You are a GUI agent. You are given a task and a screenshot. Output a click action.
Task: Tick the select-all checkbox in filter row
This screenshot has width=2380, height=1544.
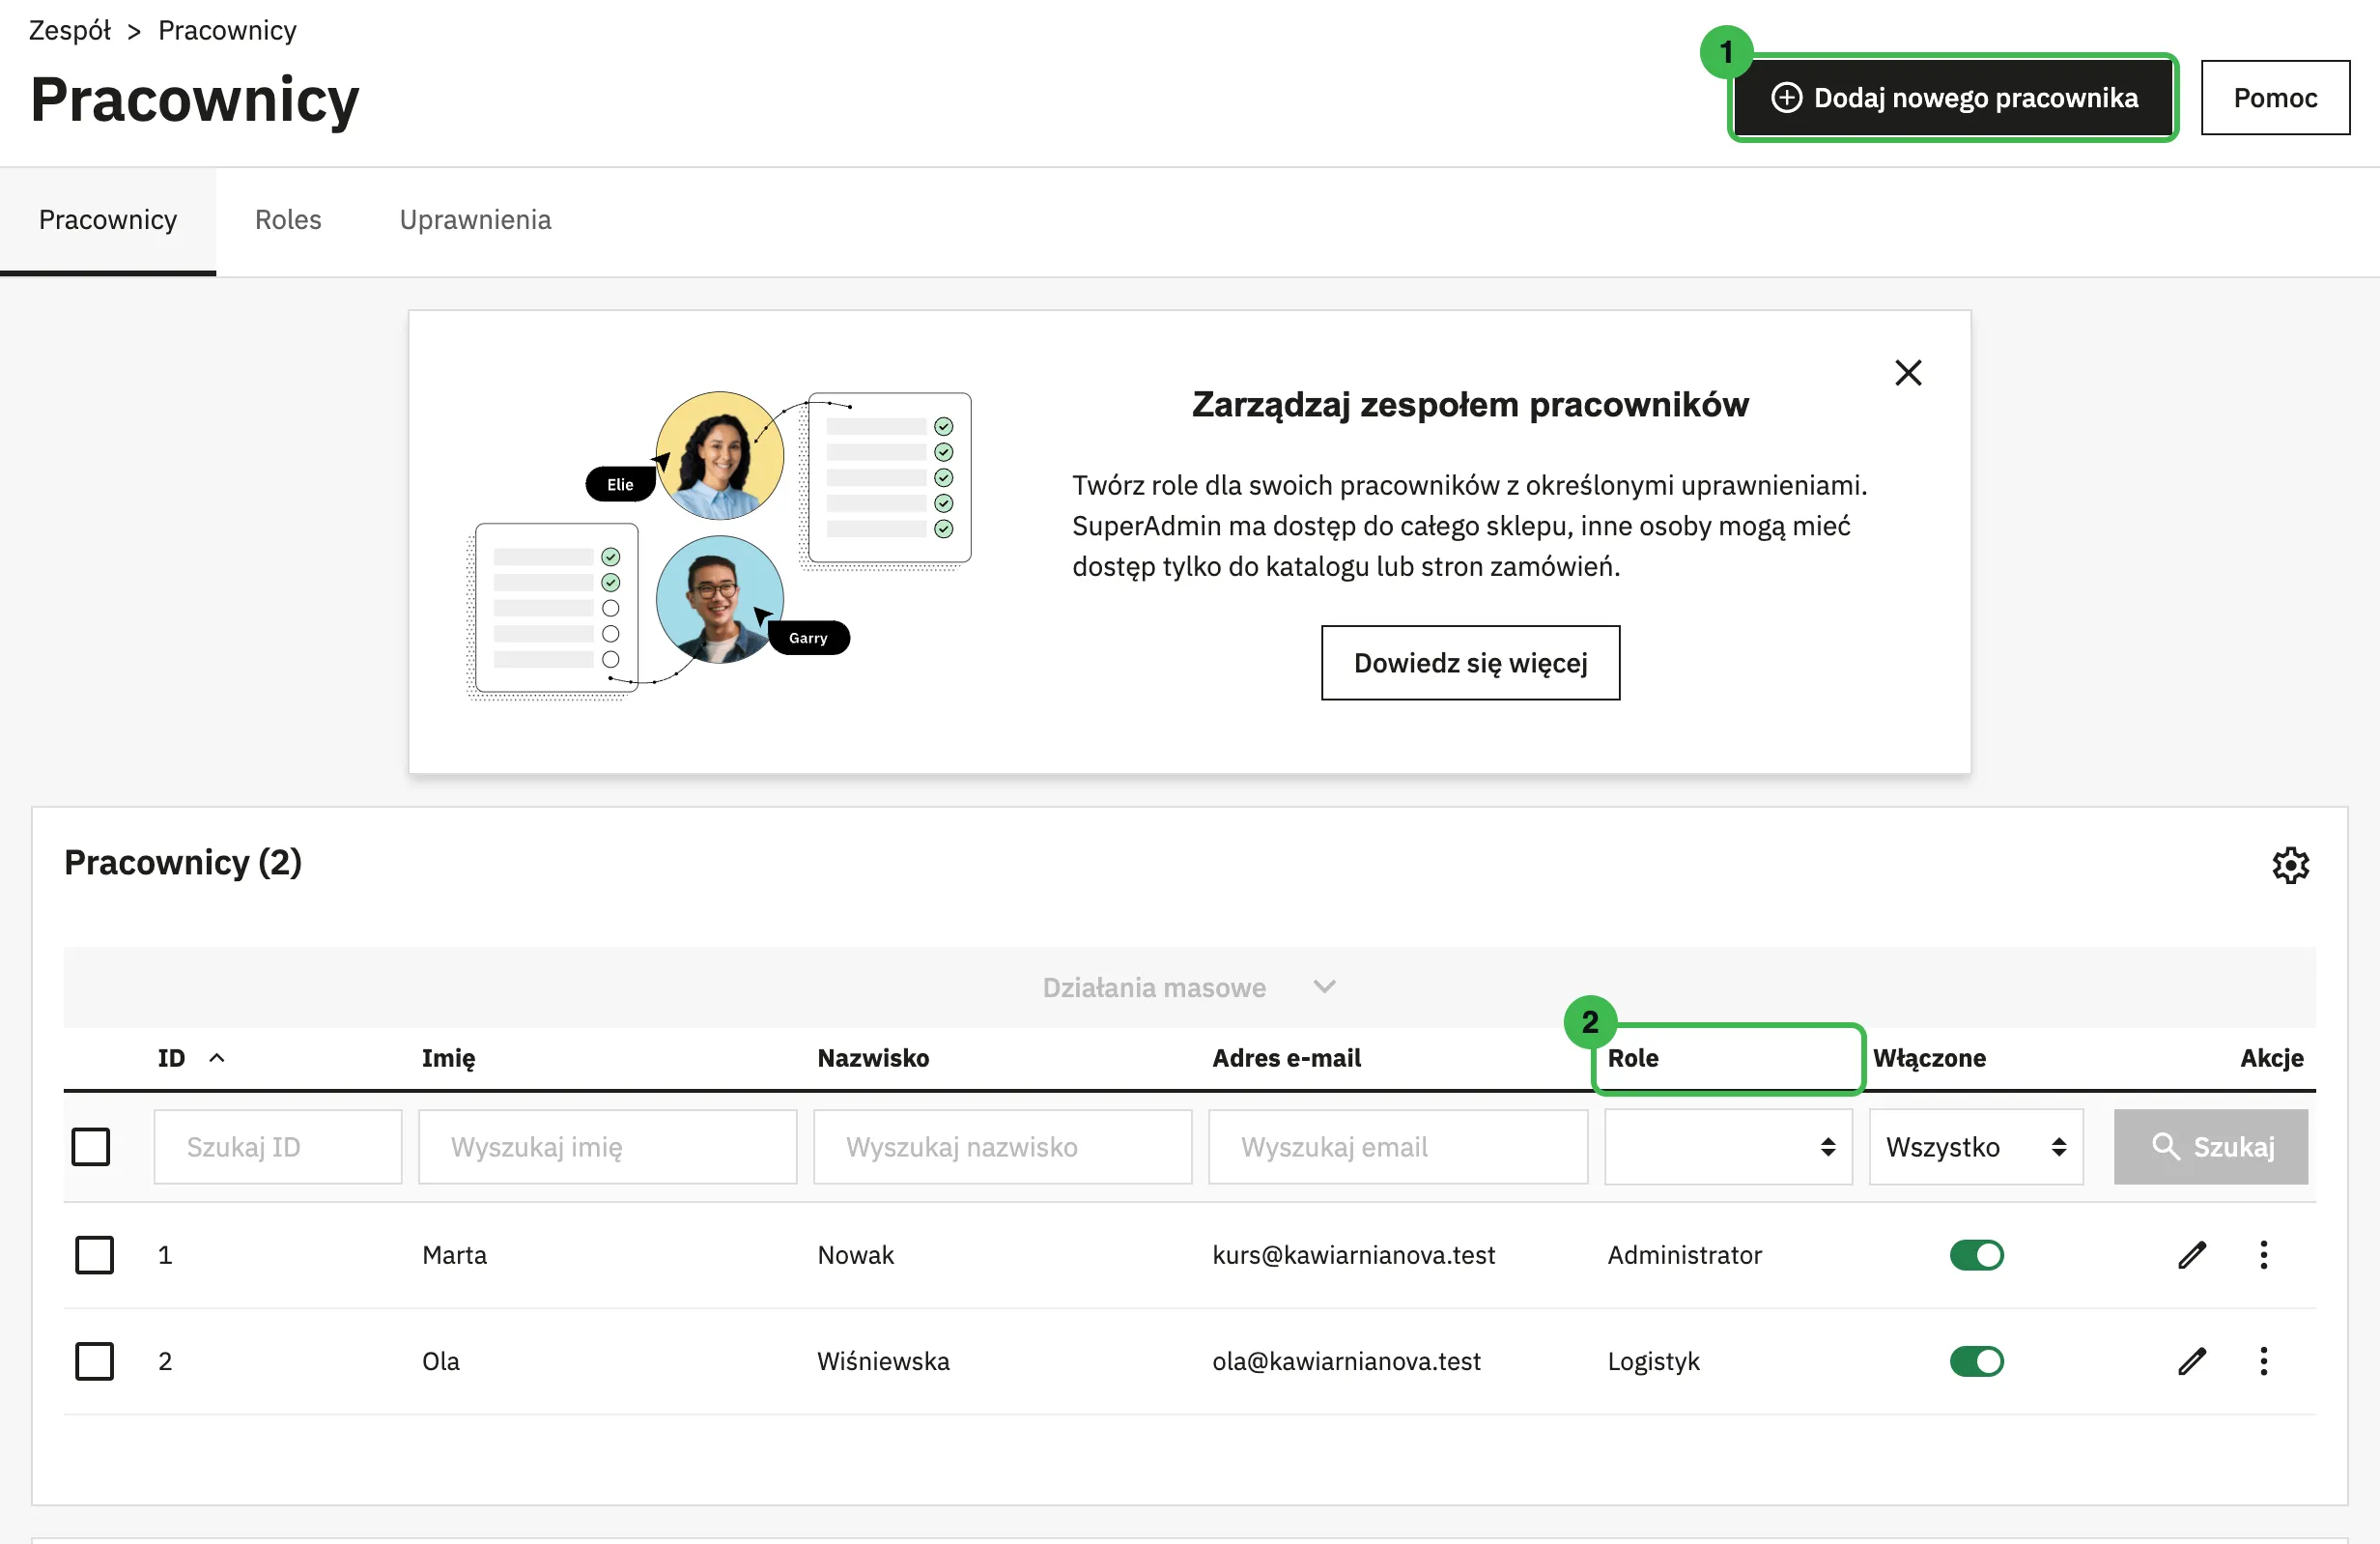coord(91,1147)
